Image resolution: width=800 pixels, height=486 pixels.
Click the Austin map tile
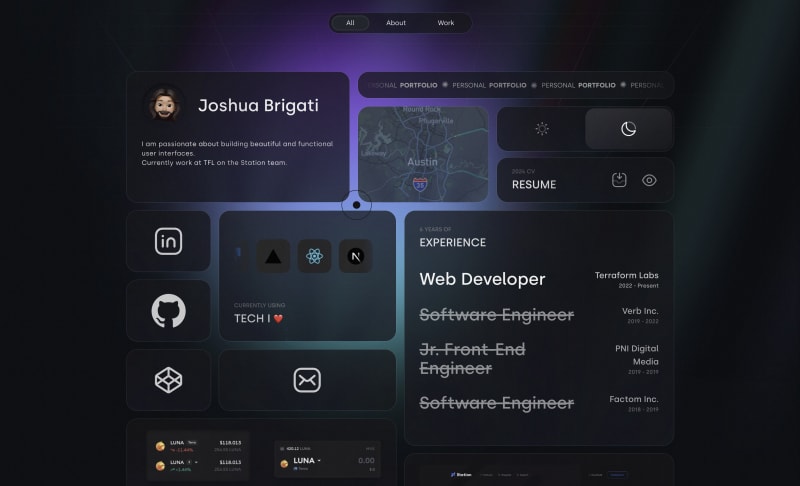coord(423,154)
